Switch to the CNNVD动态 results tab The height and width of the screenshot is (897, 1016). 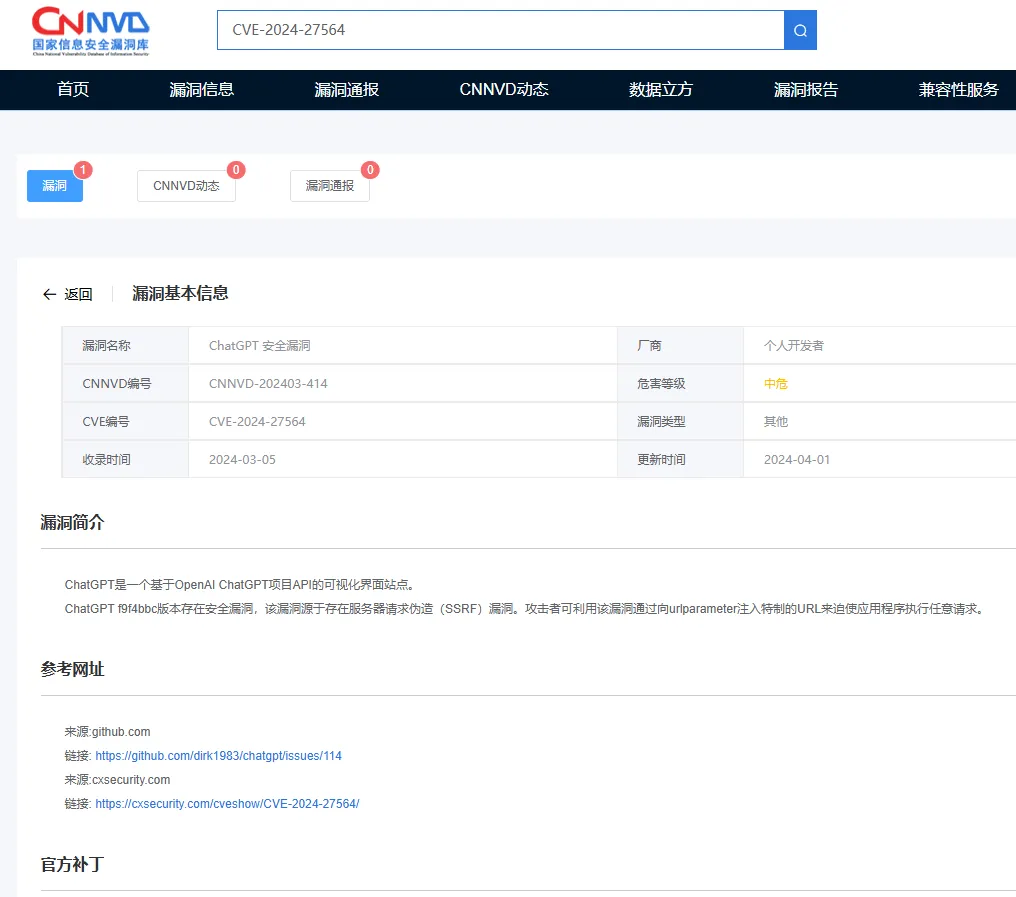click(x=186, y=186)
